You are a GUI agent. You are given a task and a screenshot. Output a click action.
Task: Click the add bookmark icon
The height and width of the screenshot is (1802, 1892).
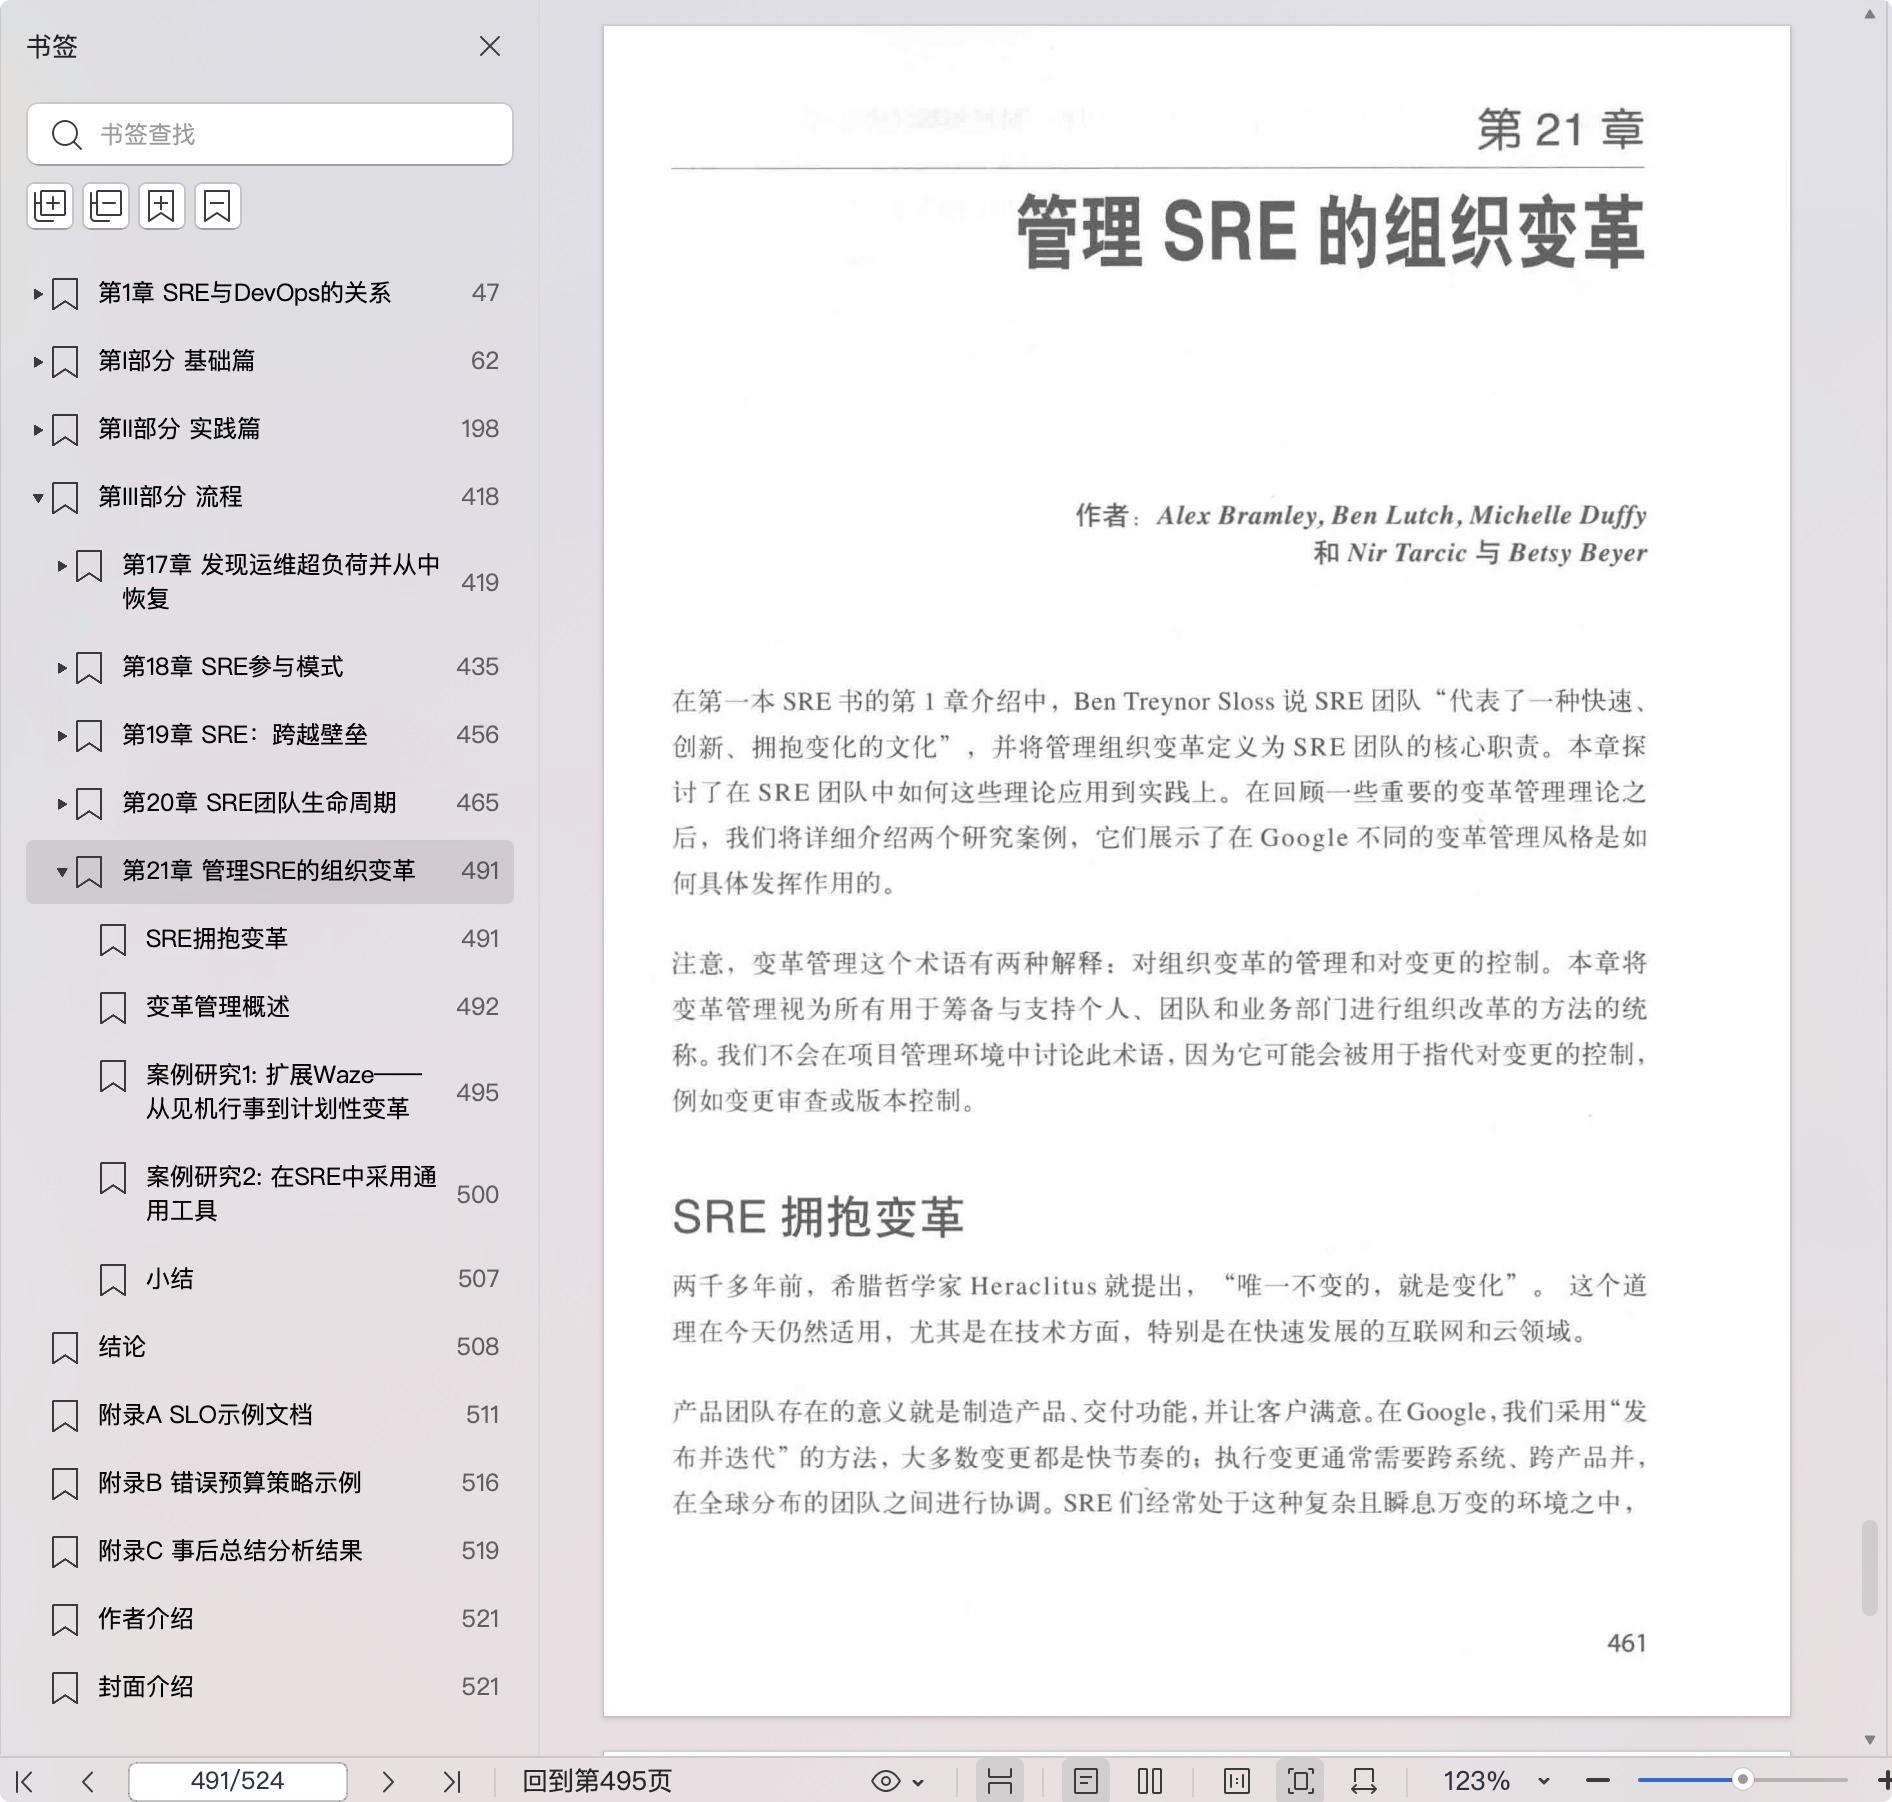coord(162,206)
